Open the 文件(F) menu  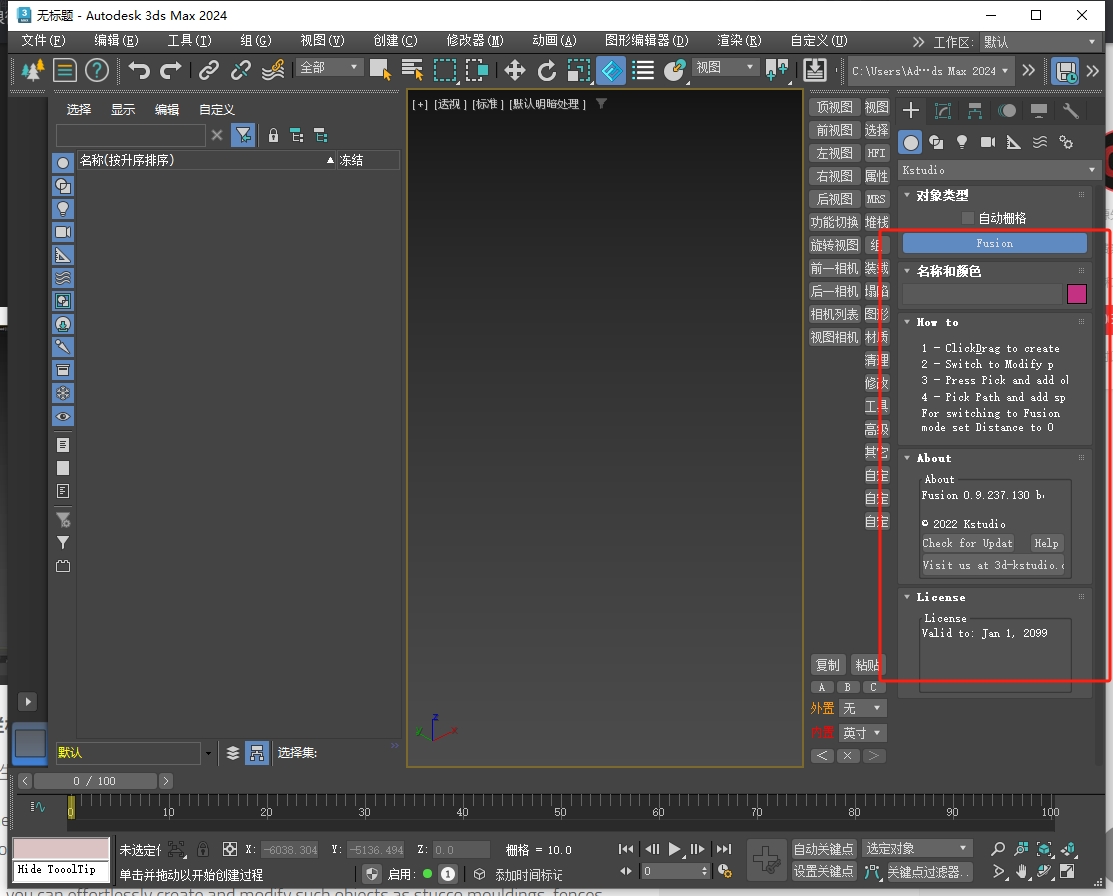point(43,40)
